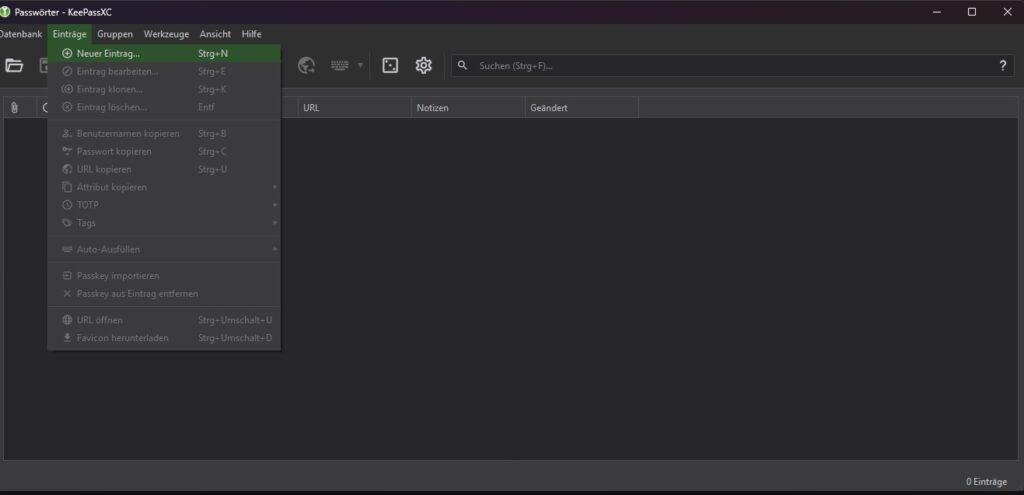The height and width of the screenshot is (495, 1024).
Task: Expand the Tags submenu
Action: [x=165, y=223]
